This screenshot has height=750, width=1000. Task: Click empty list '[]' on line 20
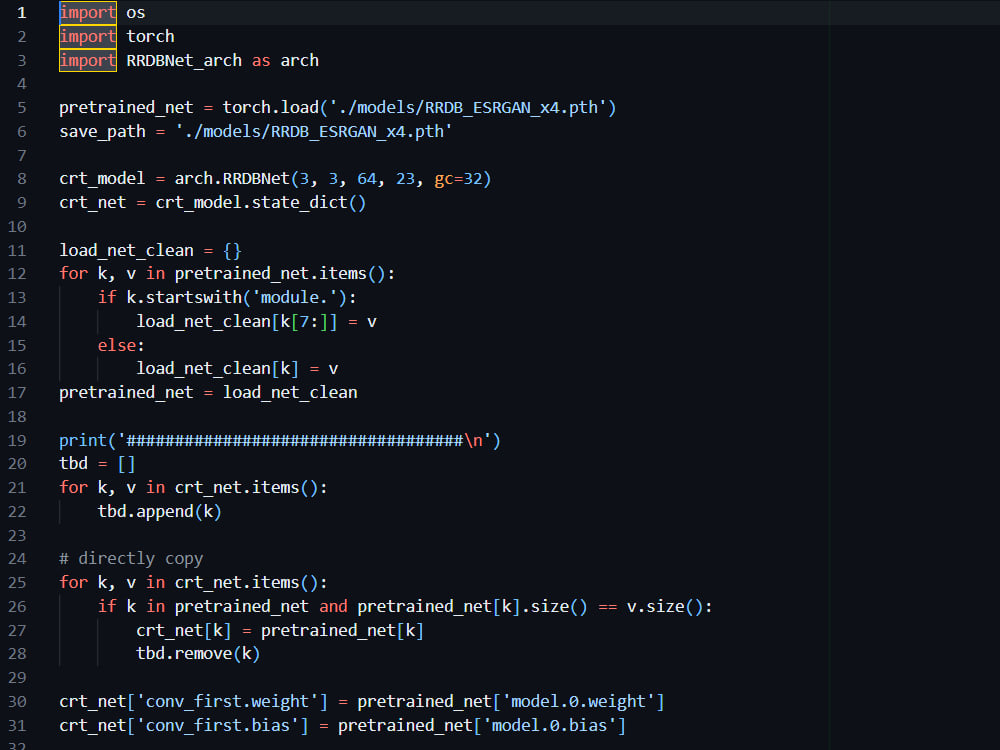tap(126, 464)
